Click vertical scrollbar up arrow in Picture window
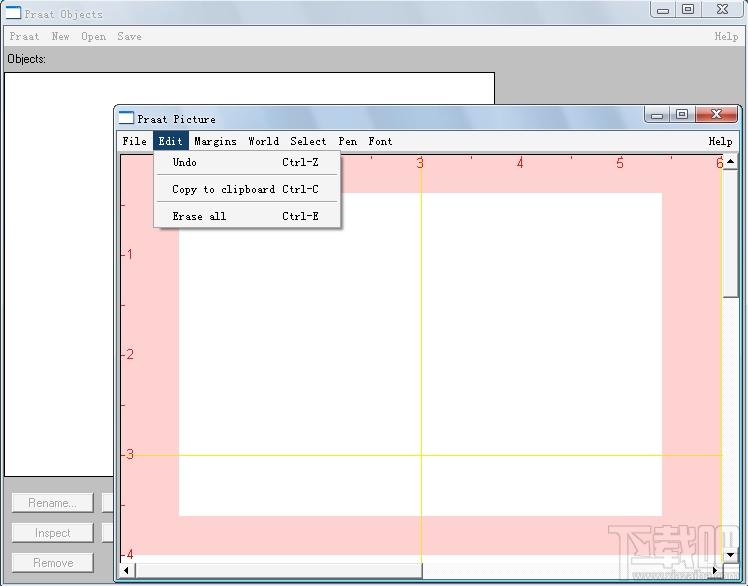The image size is (748, 586). pos(730,162)
